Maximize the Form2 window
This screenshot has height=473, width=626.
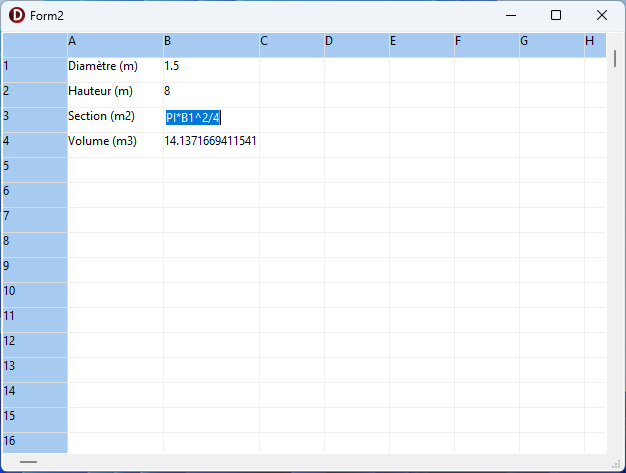point(556,15)
